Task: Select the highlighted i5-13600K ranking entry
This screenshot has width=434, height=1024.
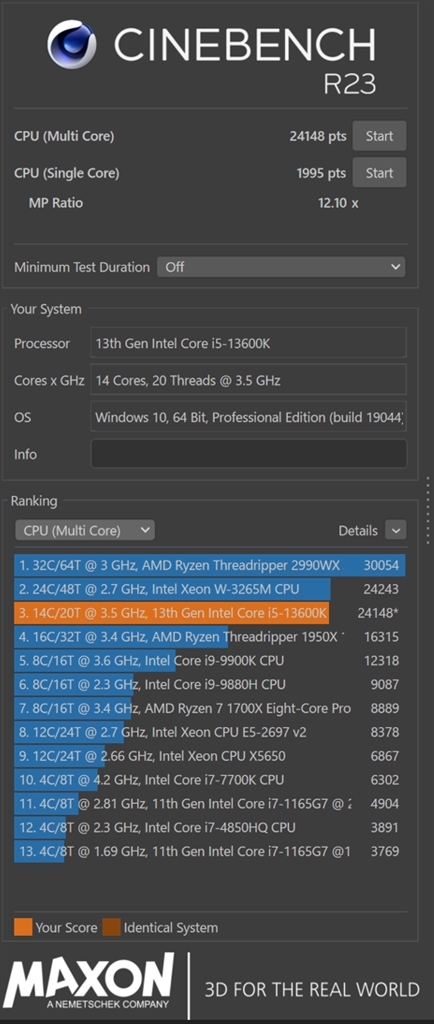Action: [x=209, y=613]
